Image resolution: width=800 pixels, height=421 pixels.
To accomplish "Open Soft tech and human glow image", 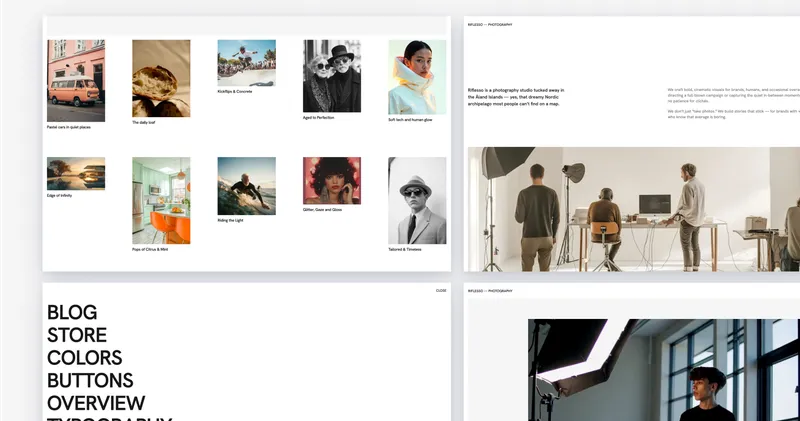I will (417, 77).
